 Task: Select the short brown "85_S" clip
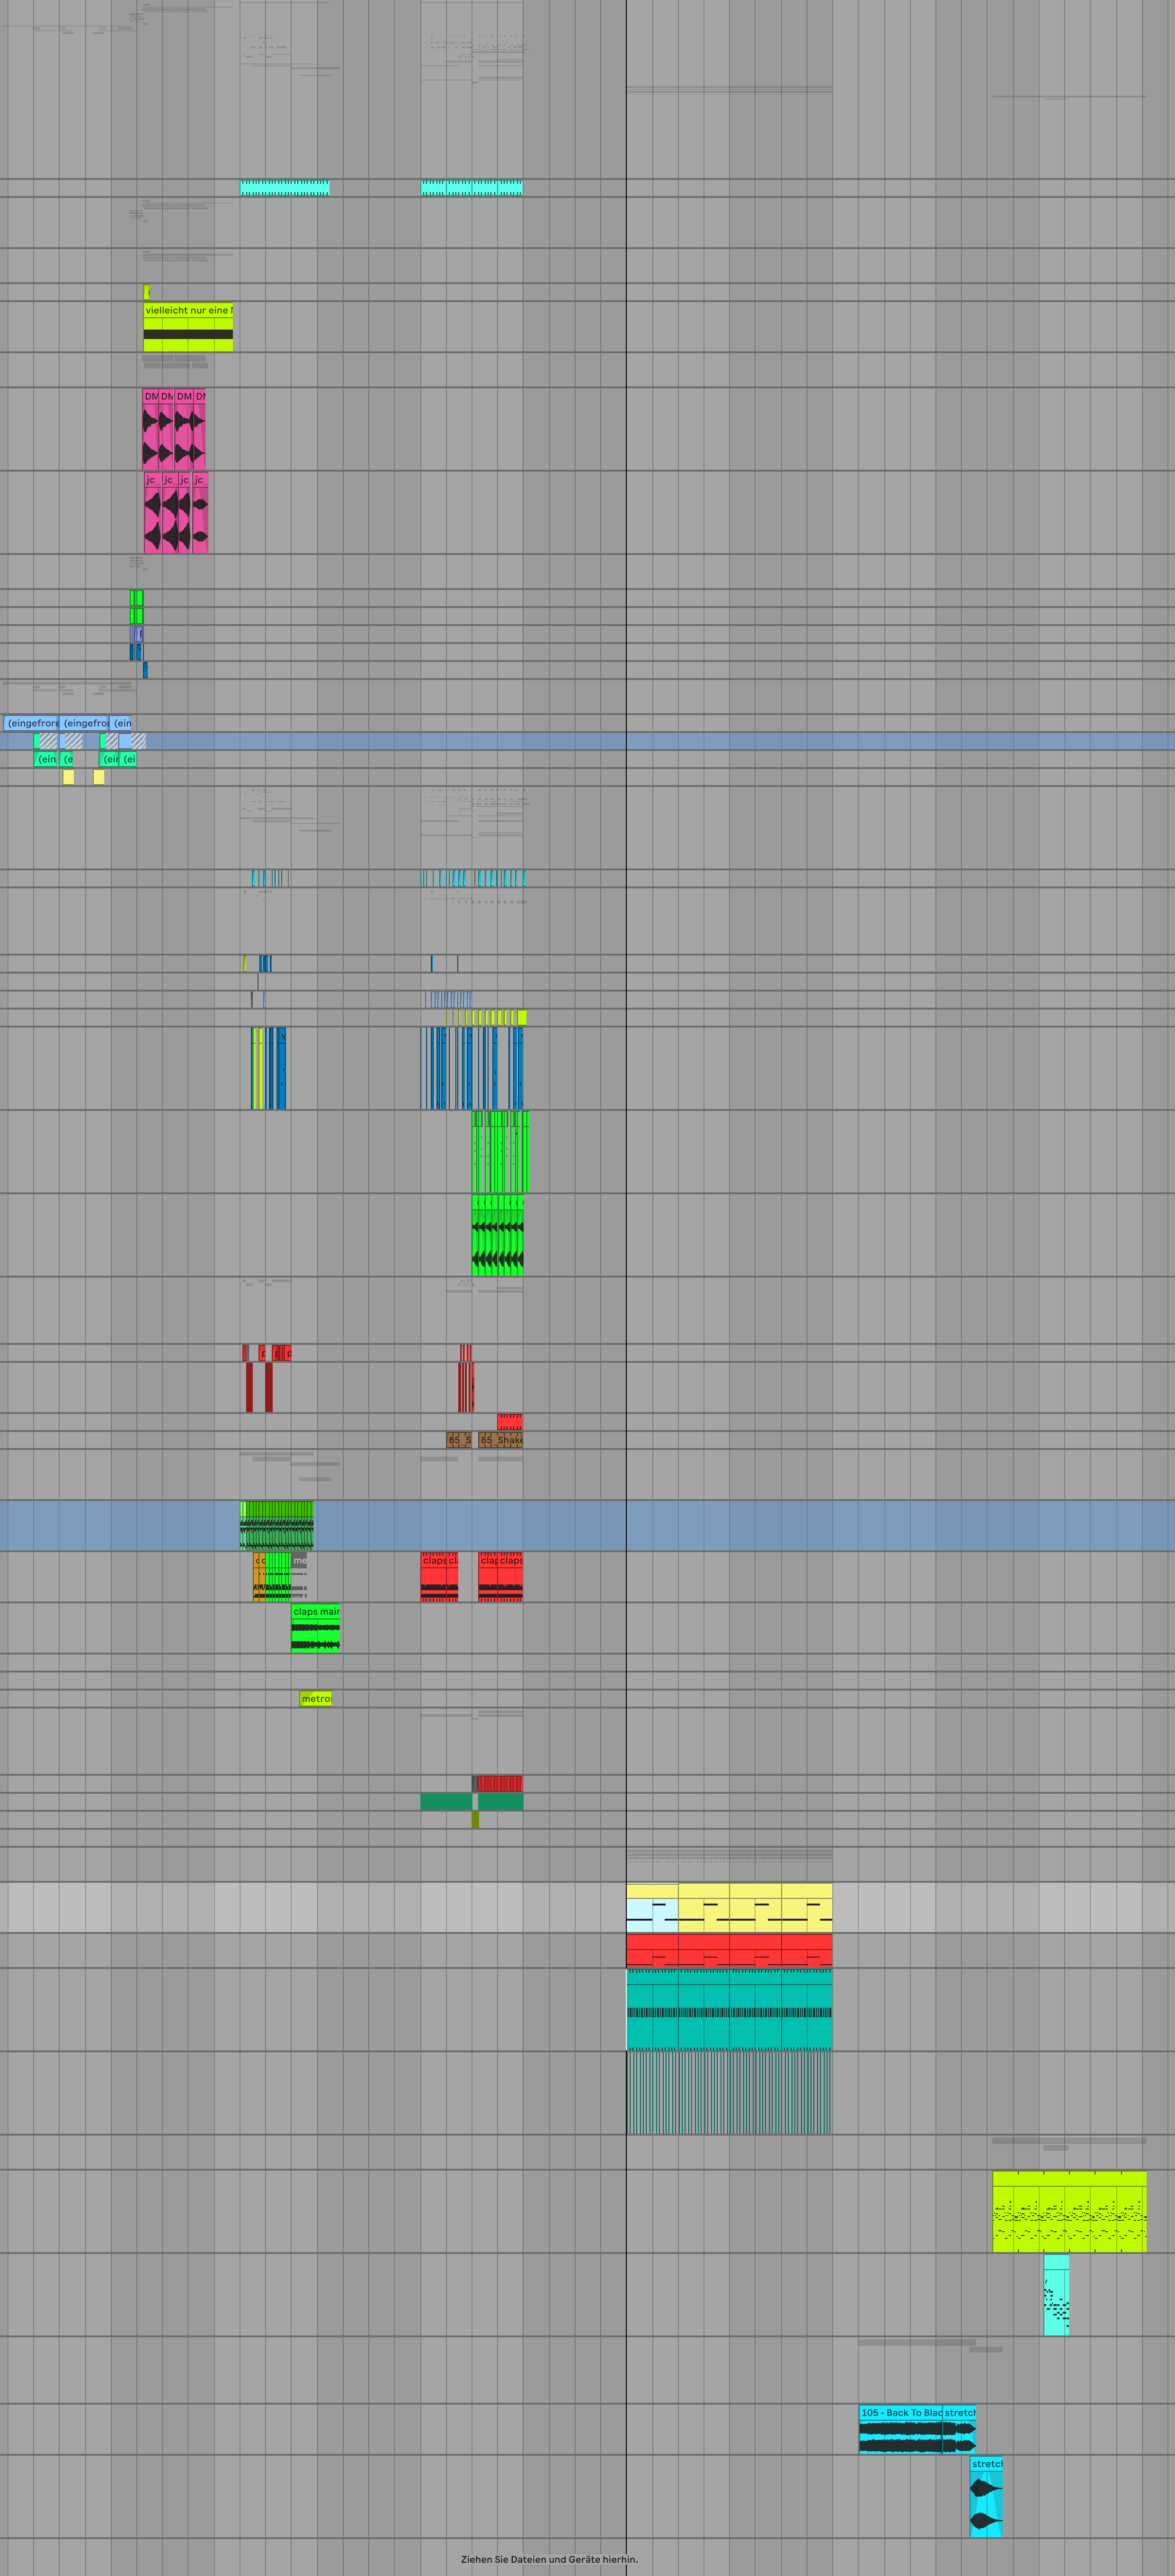click(459, 1440)
